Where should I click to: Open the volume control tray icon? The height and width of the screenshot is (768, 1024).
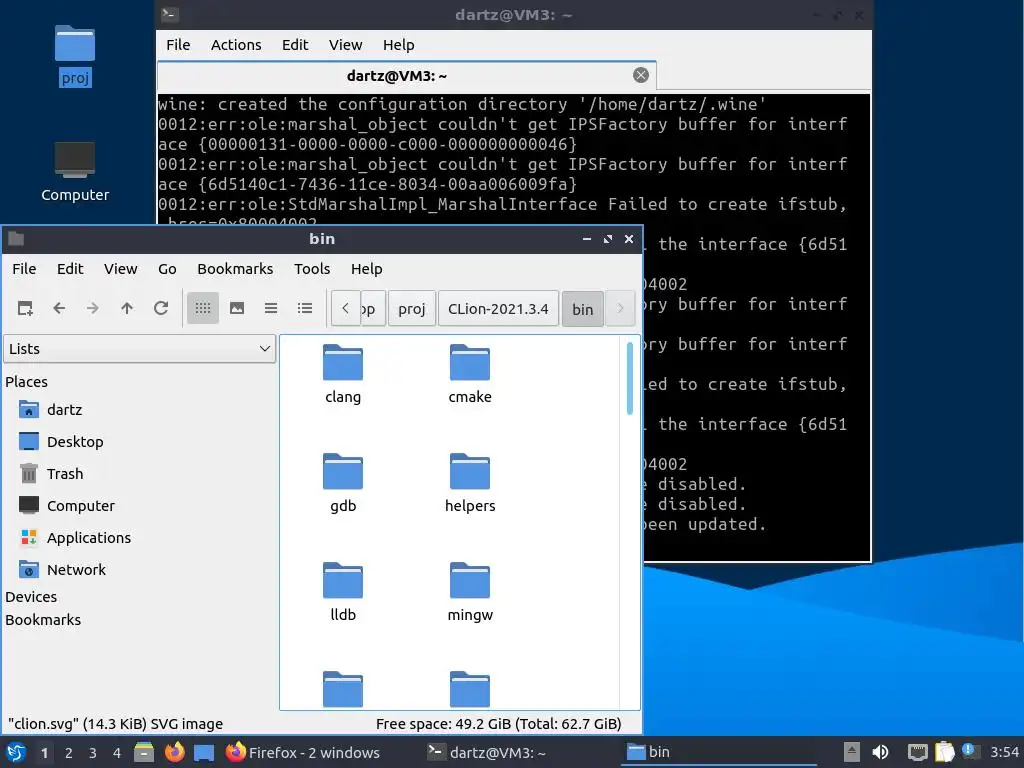point(880,752)
